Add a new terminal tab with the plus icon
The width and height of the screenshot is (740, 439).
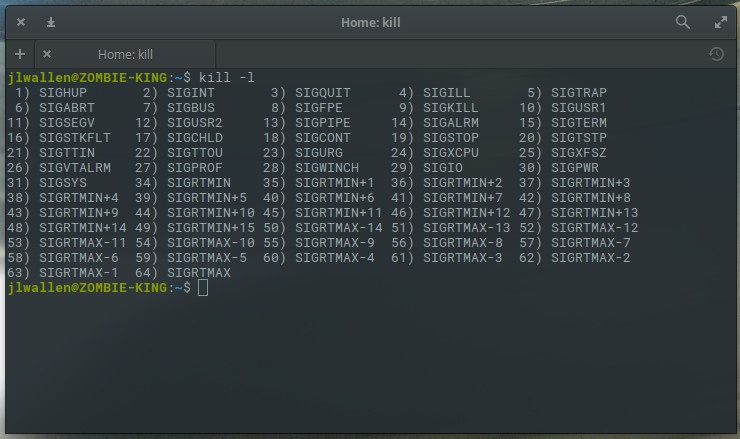click(20, 54)
